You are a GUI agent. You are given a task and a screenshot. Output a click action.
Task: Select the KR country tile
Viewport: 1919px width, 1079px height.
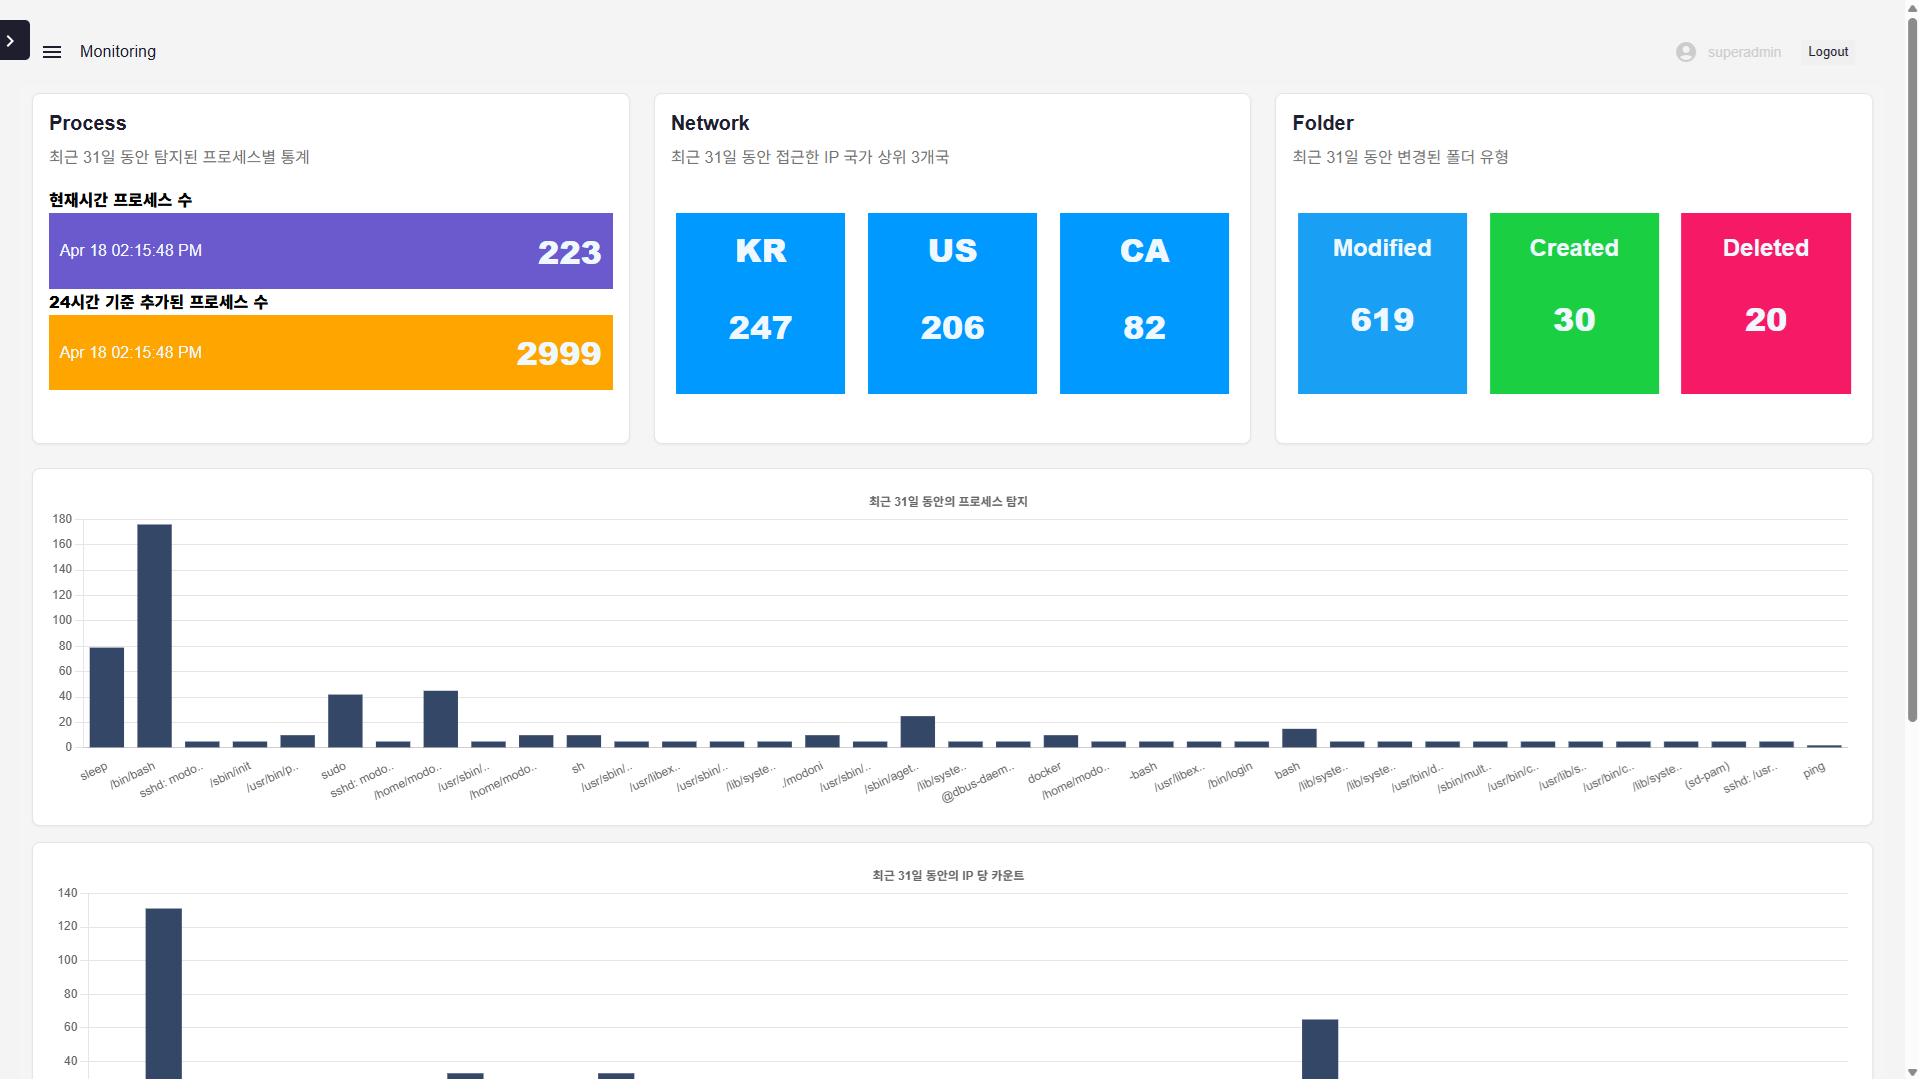pyautogui.click(x=760, y=303)
